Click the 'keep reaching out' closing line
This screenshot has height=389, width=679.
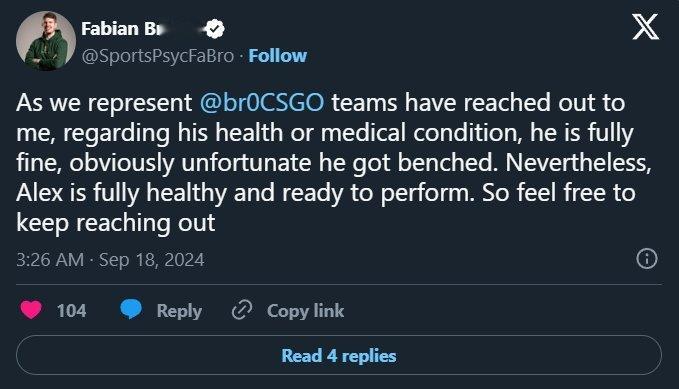coord(116,223)
